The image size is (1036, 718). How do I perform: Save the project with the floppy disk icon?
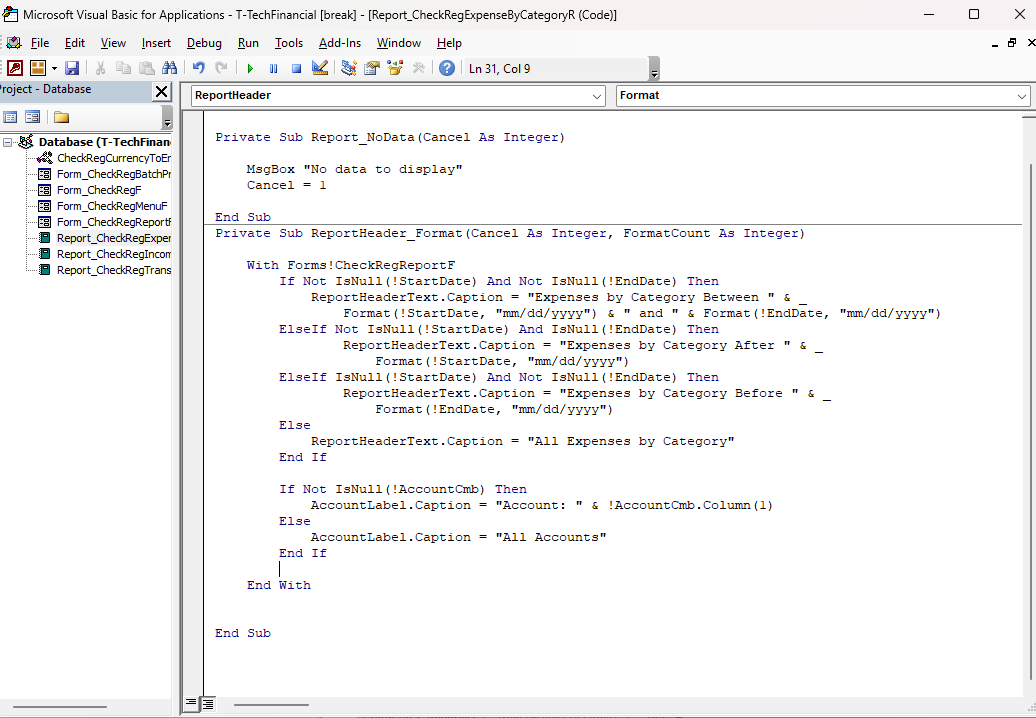[x=72, y=68]
